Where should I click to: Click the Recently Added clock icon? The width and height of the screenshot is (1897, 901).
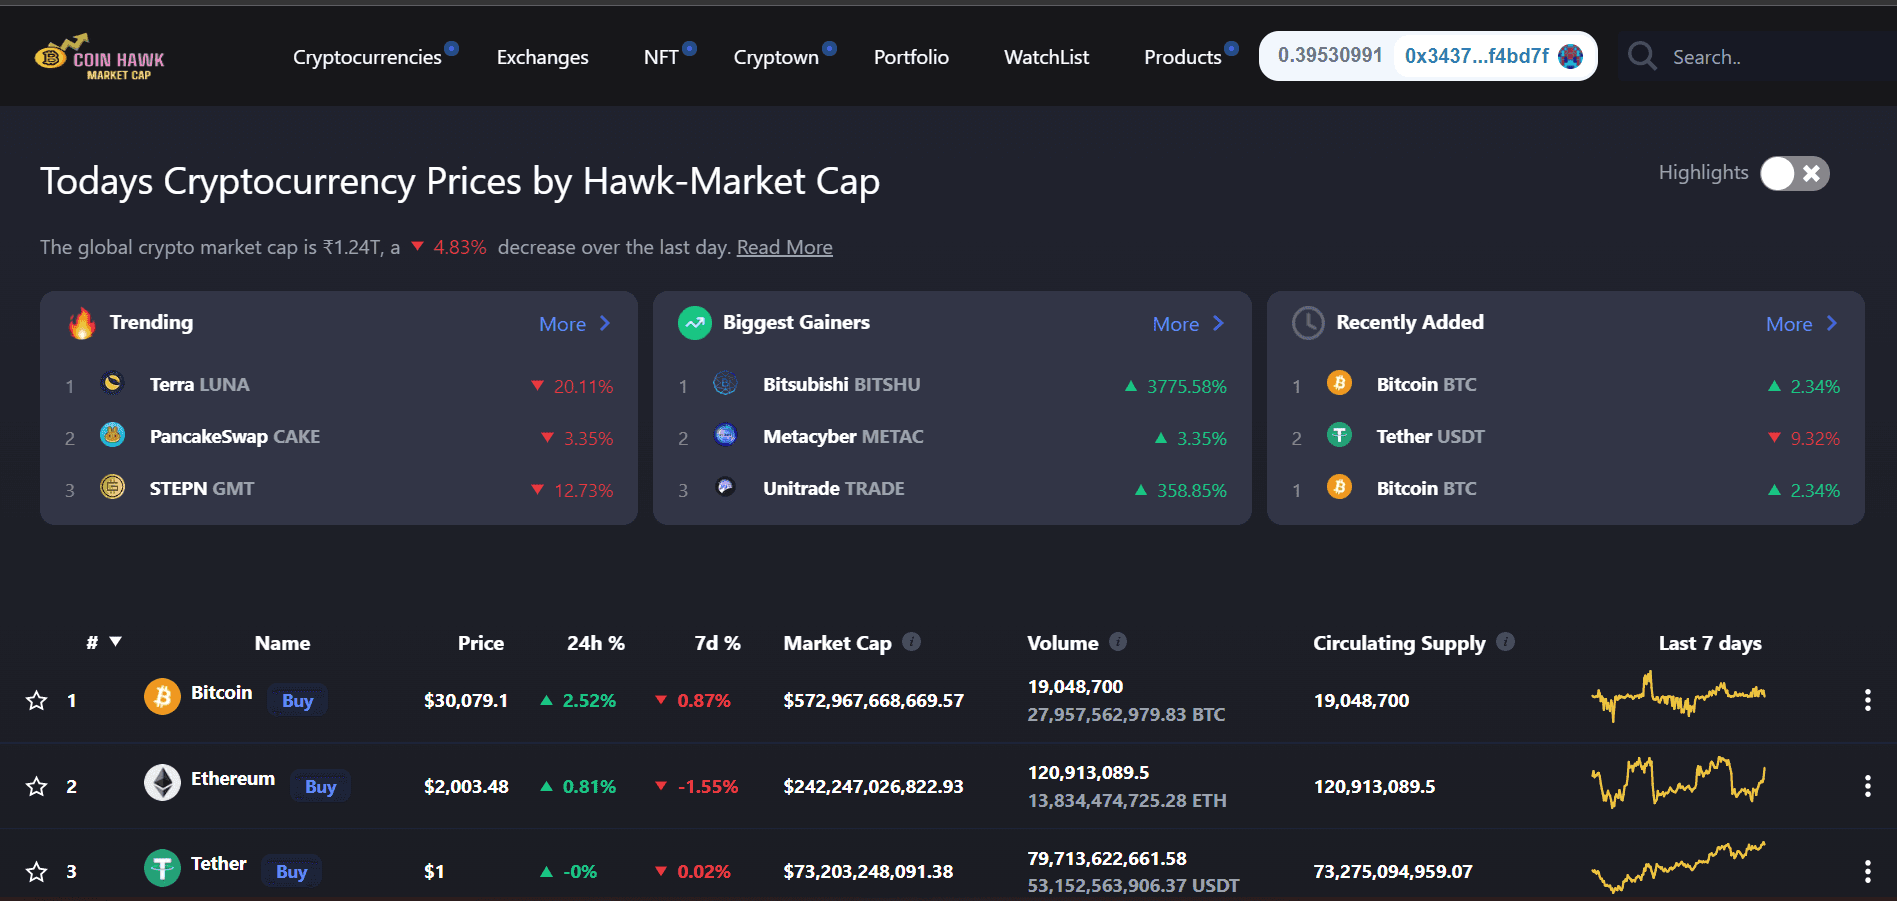tap(1308, 323)
